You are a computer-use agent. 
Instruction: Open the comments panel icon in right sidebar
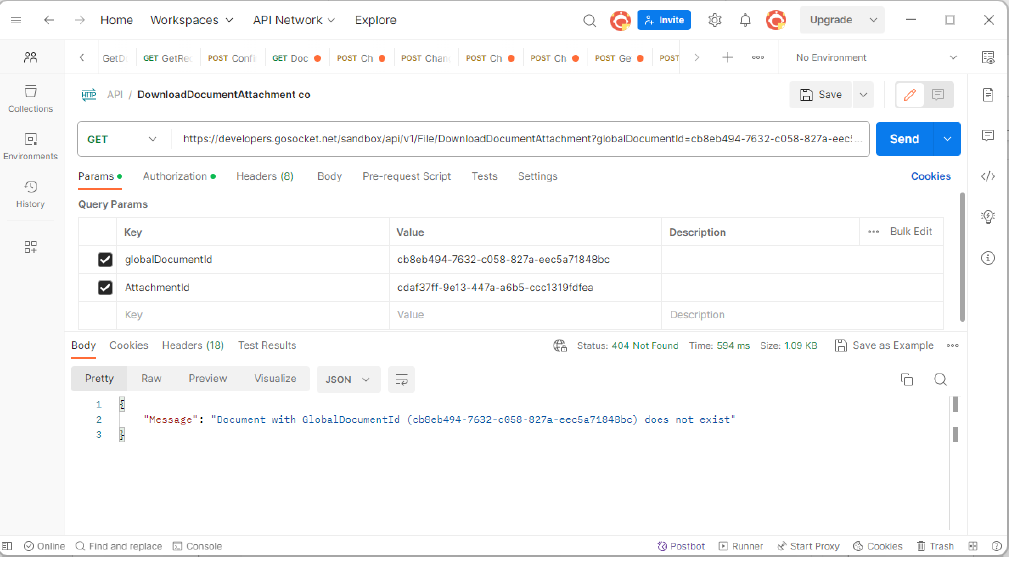tap(988, 135)
